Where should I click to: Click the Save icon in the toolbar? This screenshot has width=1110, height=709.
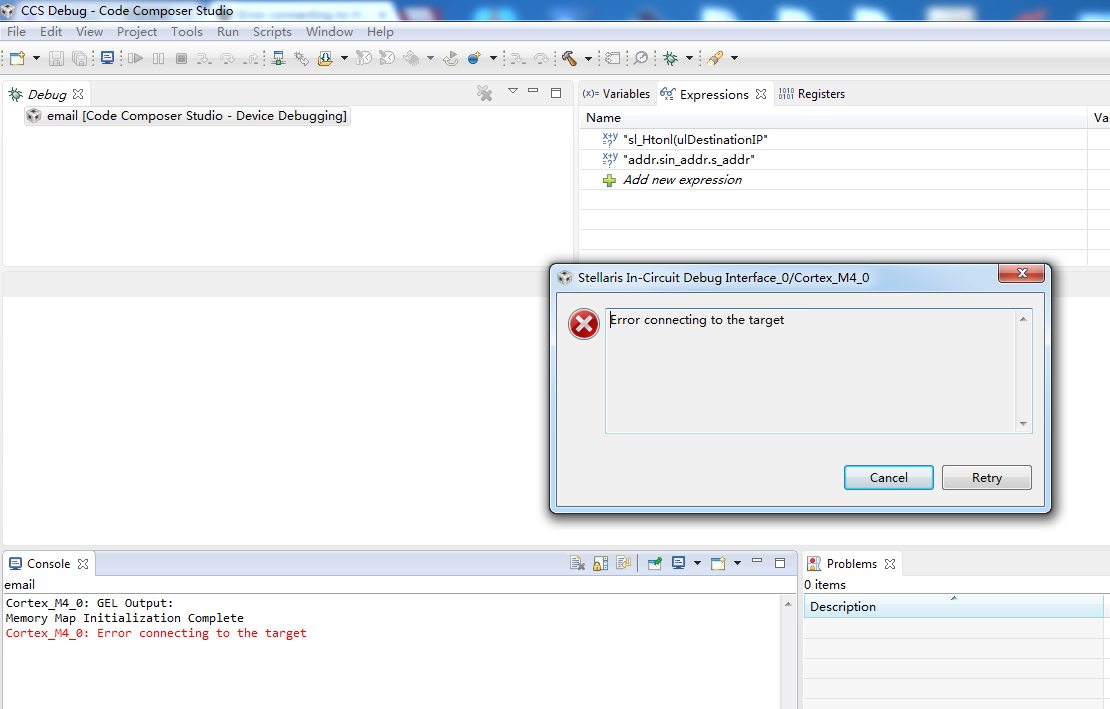click(57, 58)
